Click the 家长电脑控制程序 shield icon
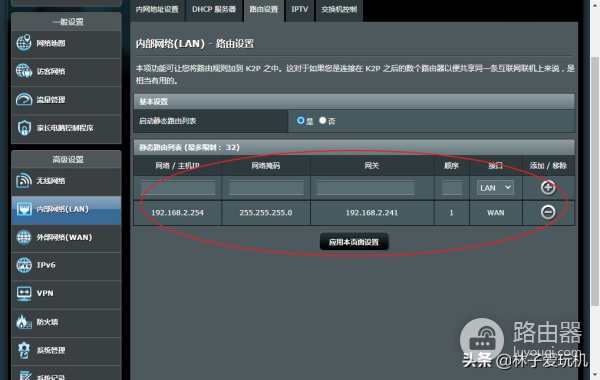This screenshot has height=380, width=600. click(24, 128)
